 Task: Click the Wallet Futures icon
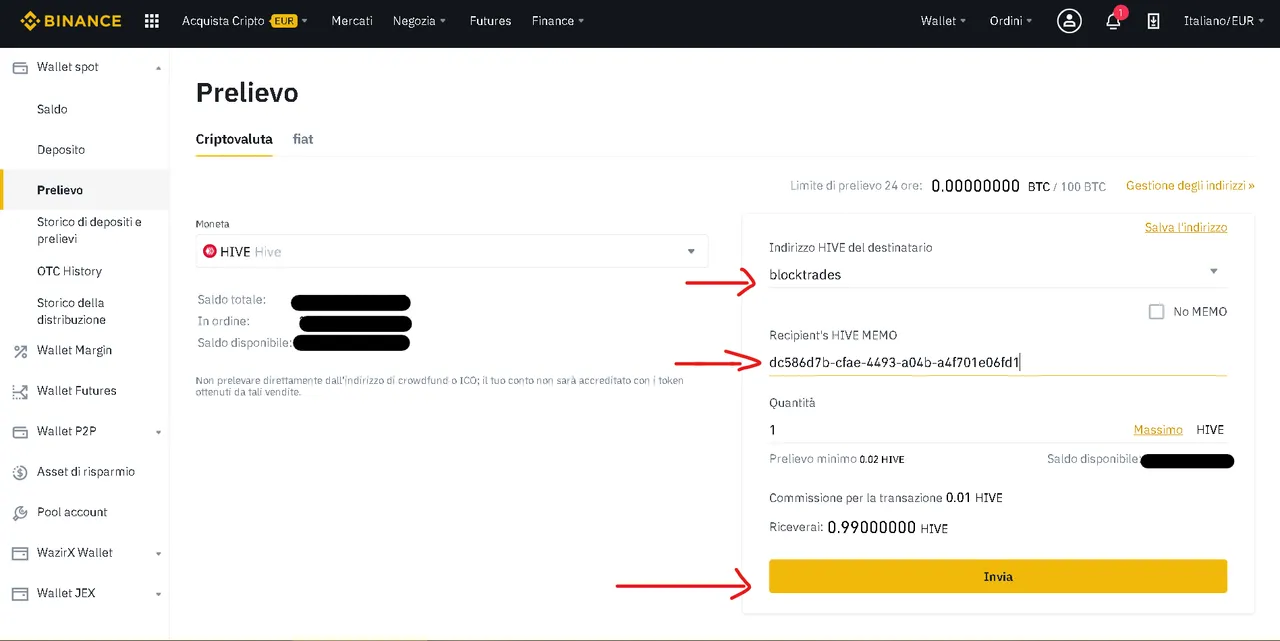pyautogui.click(x=19, y=391)
